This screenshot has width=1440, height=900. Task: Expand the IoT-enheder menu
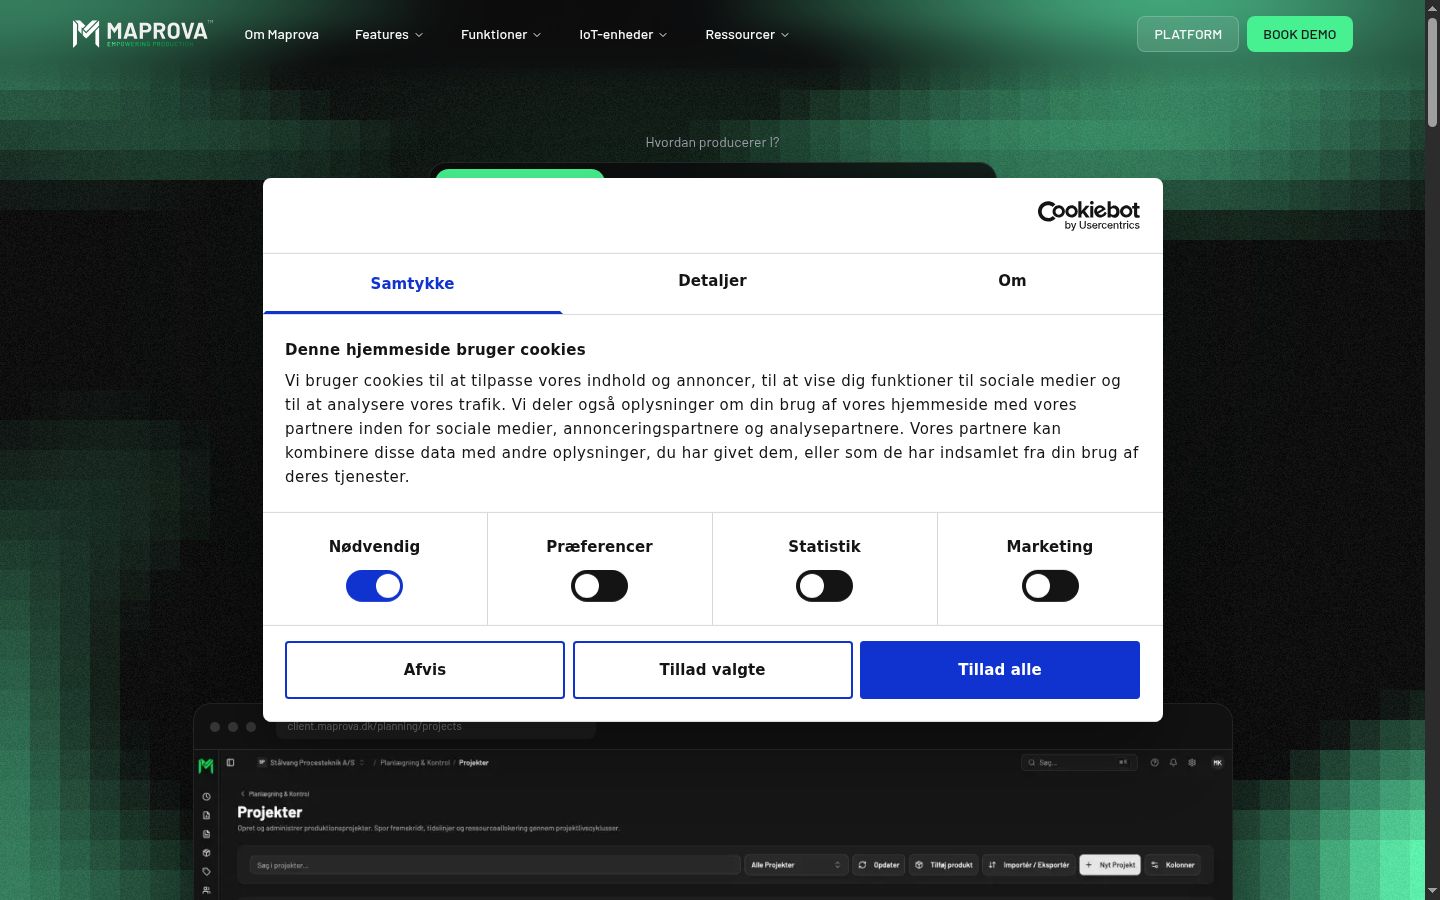point(623,34)
